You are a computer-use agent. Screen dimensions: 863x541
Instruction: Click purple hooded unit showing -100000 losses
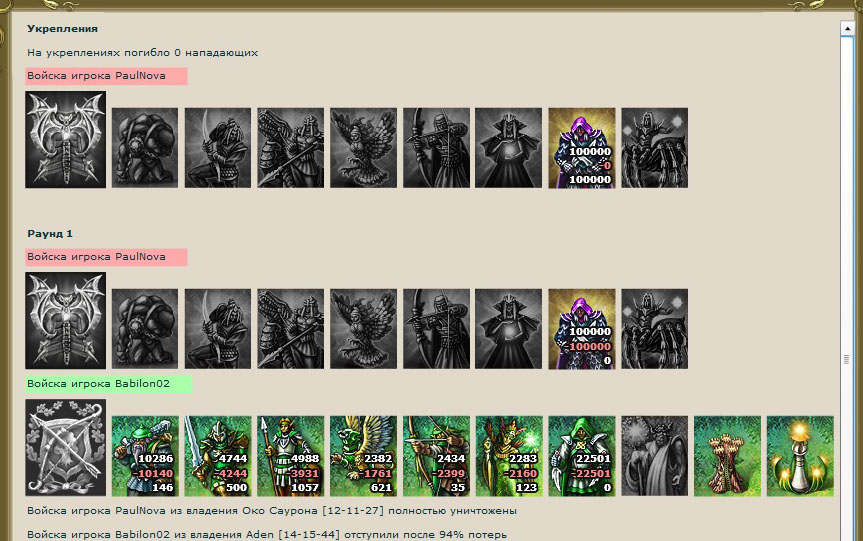(582, 329)
